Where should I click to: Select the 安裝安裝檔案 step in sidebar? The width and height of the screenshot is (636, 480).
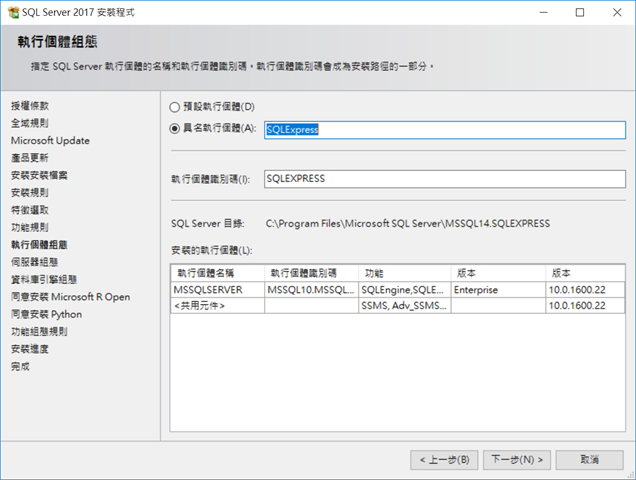pyautogui.click(x=39, y=175)
